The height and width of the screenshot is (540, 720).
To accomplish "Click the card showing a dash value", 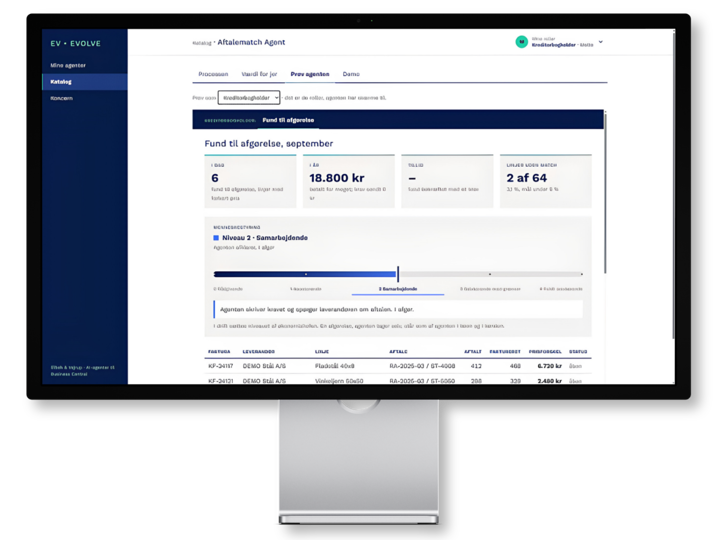I will click(447, 181).
